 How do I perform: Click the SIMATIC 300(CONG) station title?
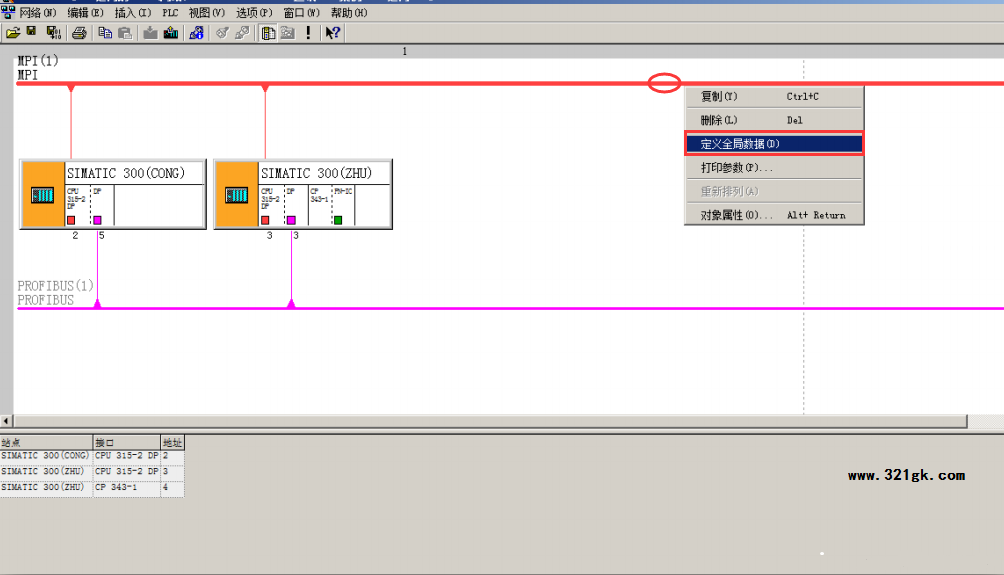tap(126, 174)
